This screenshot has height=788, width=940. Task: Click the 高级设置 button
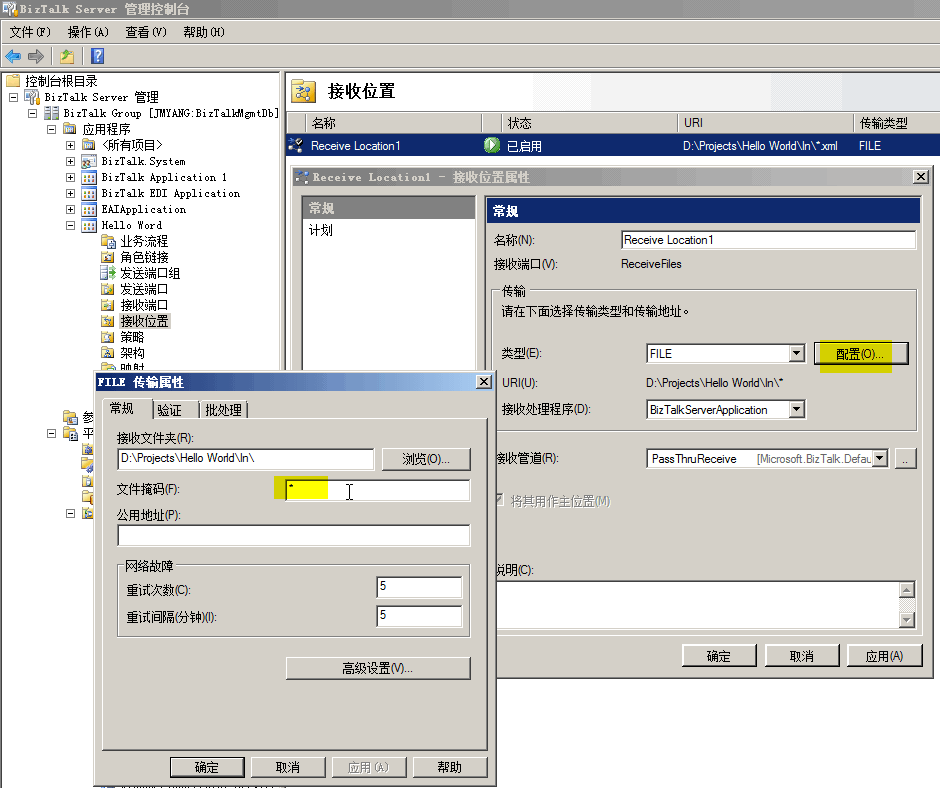[378, 668]
